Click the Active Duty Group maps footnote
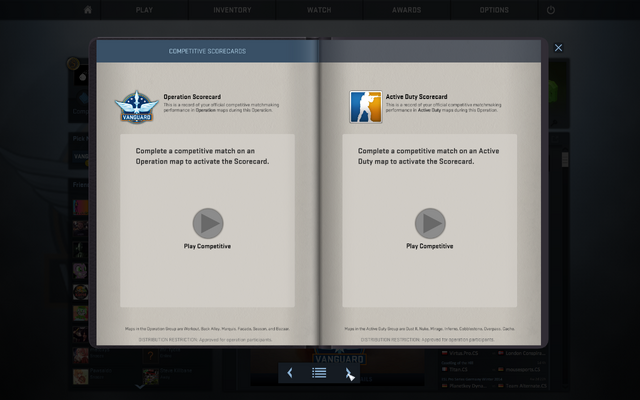This screenshot has width=640, height=400. coord(429,329)
